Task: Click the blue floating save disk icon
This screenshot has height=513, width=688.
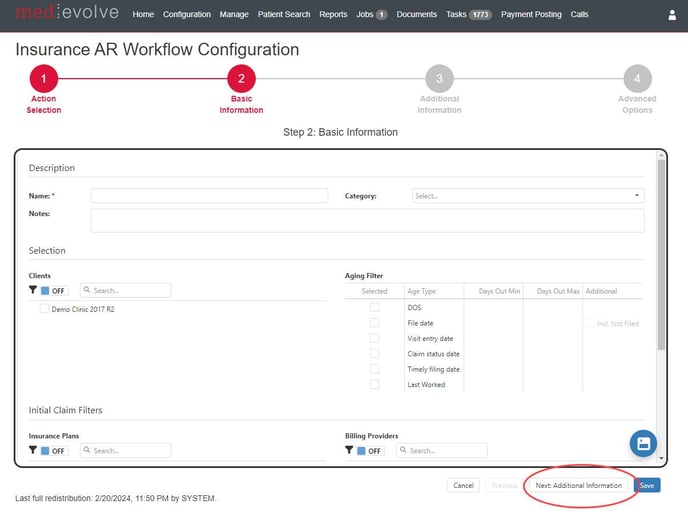Action: click(x=643, y=443)
